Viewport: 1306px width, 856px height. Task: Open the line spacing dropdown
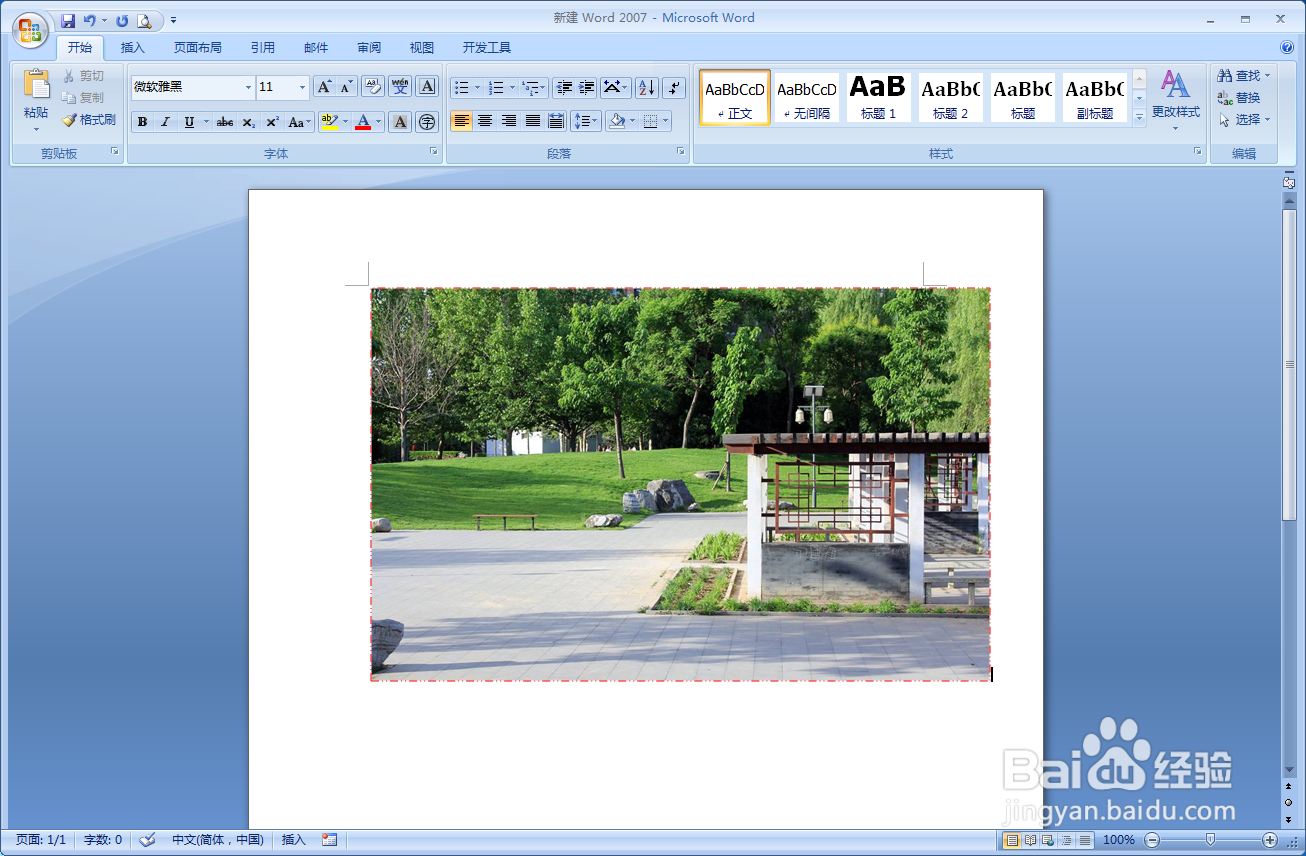click(x=585, y=121)
